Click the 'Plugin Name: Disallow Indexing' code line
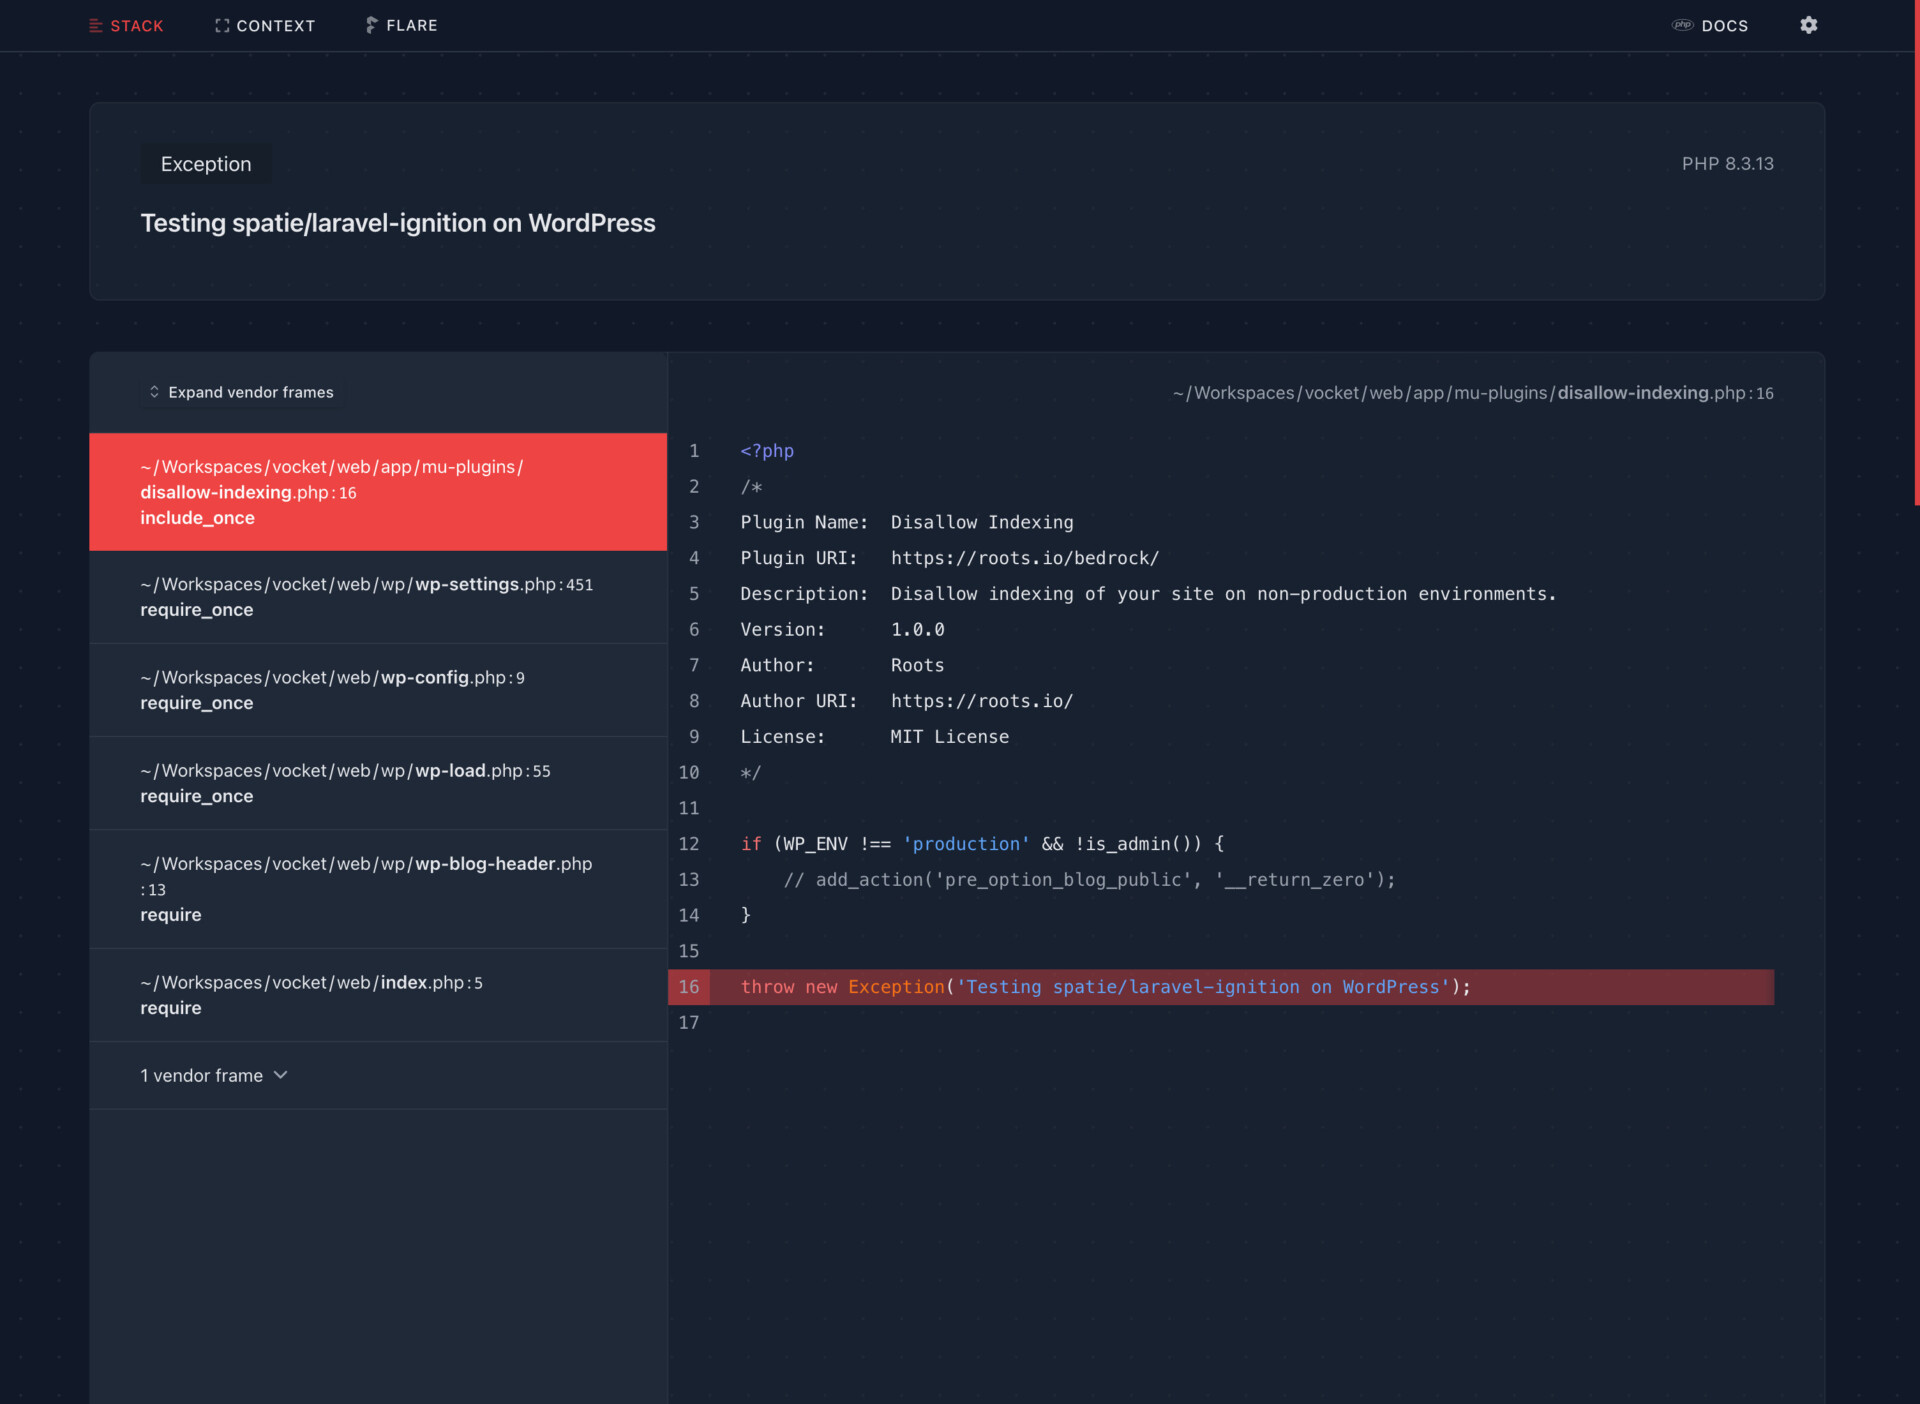 (906, 522)
